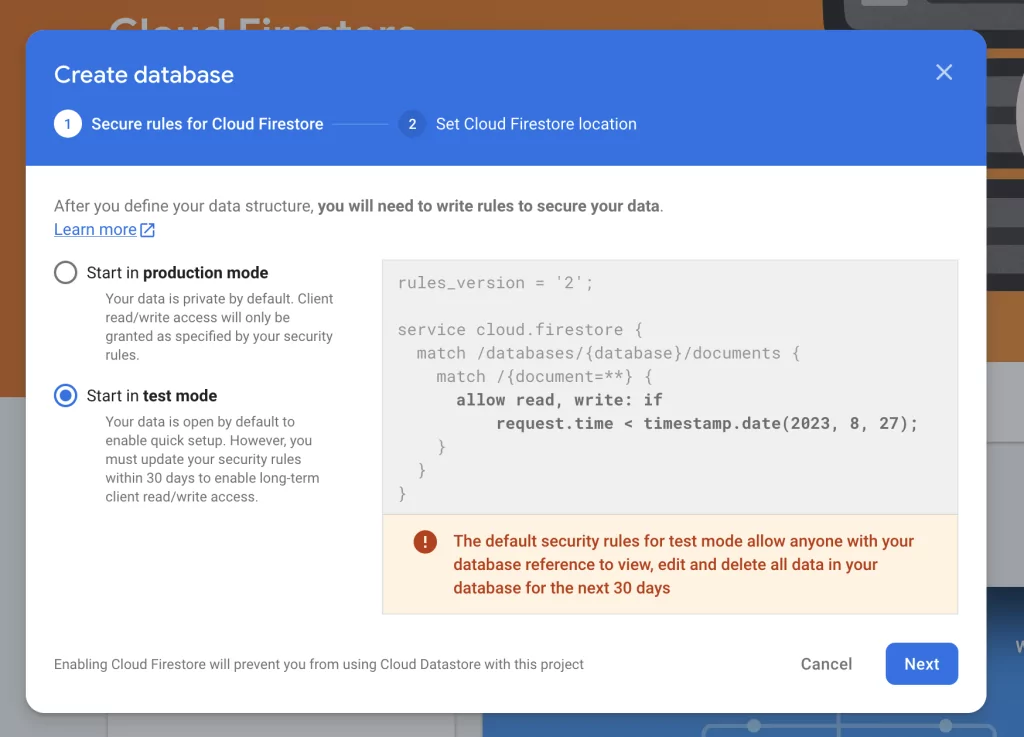Click the red warning exclamation icon
1024x737 pixels.
click(425, 541)
